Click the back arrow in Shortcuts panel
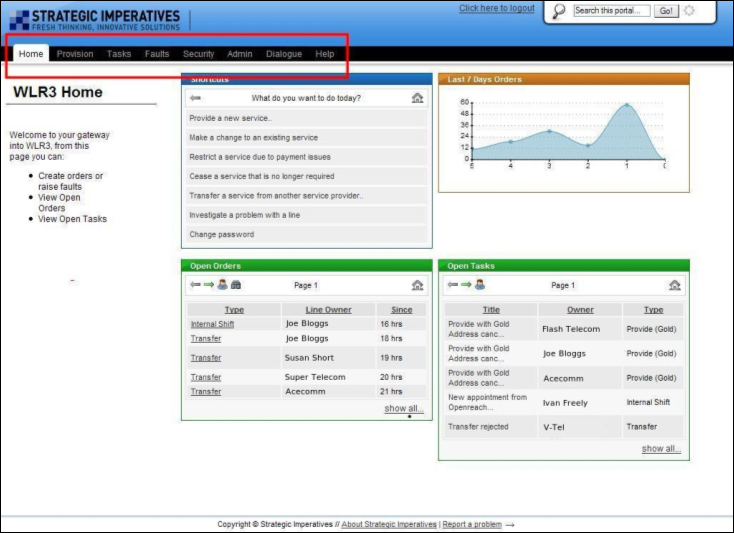This screenshot has width=734, height=533. click(195, 98)
